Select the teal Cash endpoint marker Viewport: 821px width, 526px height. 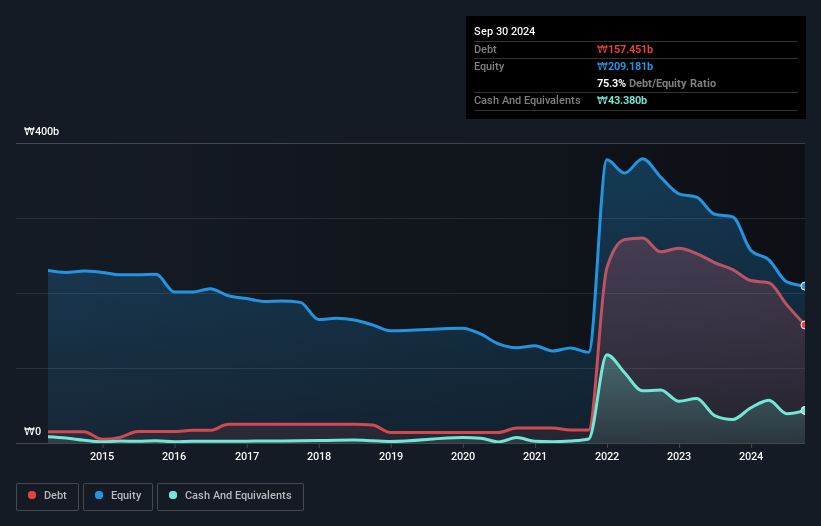(x=804, y=411)
